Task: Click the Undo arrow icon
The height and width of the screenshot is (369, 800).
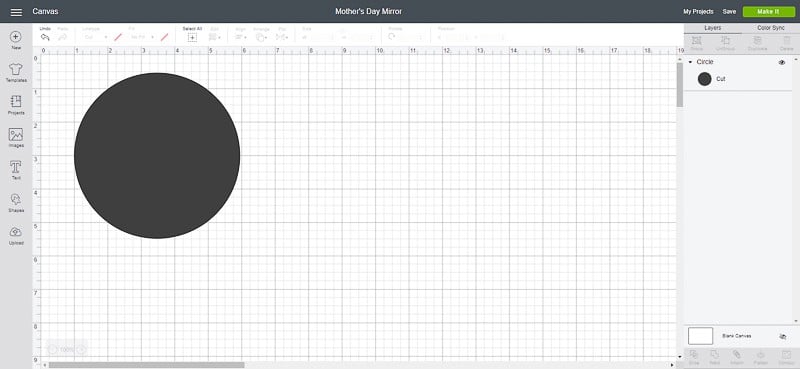Action: (x=45, y=37)
